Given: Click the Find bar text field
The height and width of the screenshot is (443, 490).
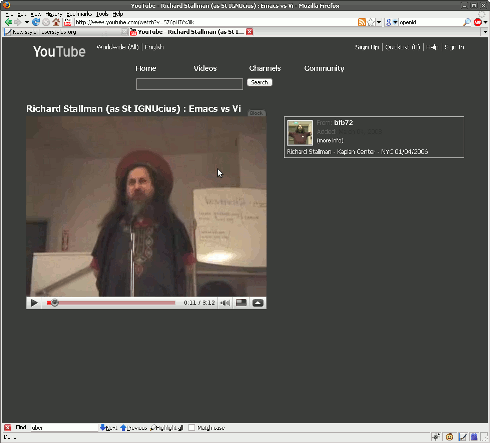Looking at the screenshot, I should point(64,428).
